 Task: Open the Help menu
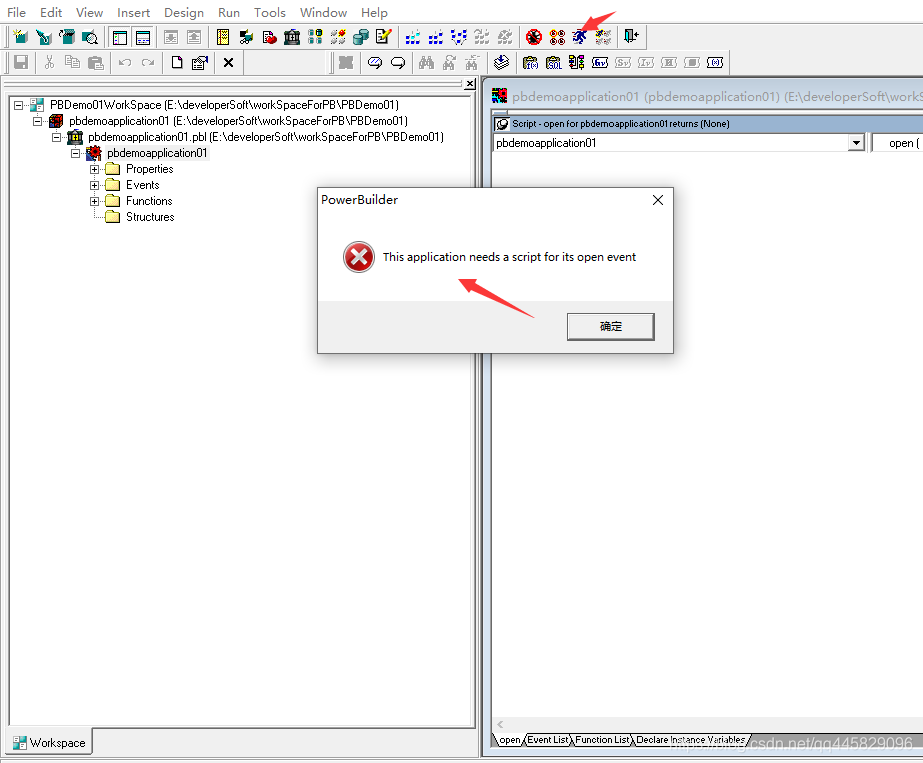click(x=374, y=12)
